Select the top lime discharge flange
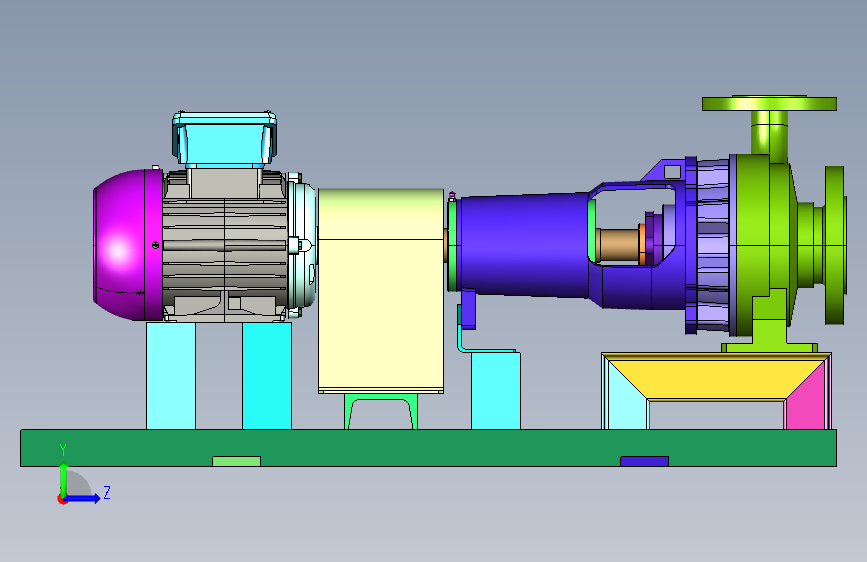Viewport: 867px width, 562px height. (769, 103)
